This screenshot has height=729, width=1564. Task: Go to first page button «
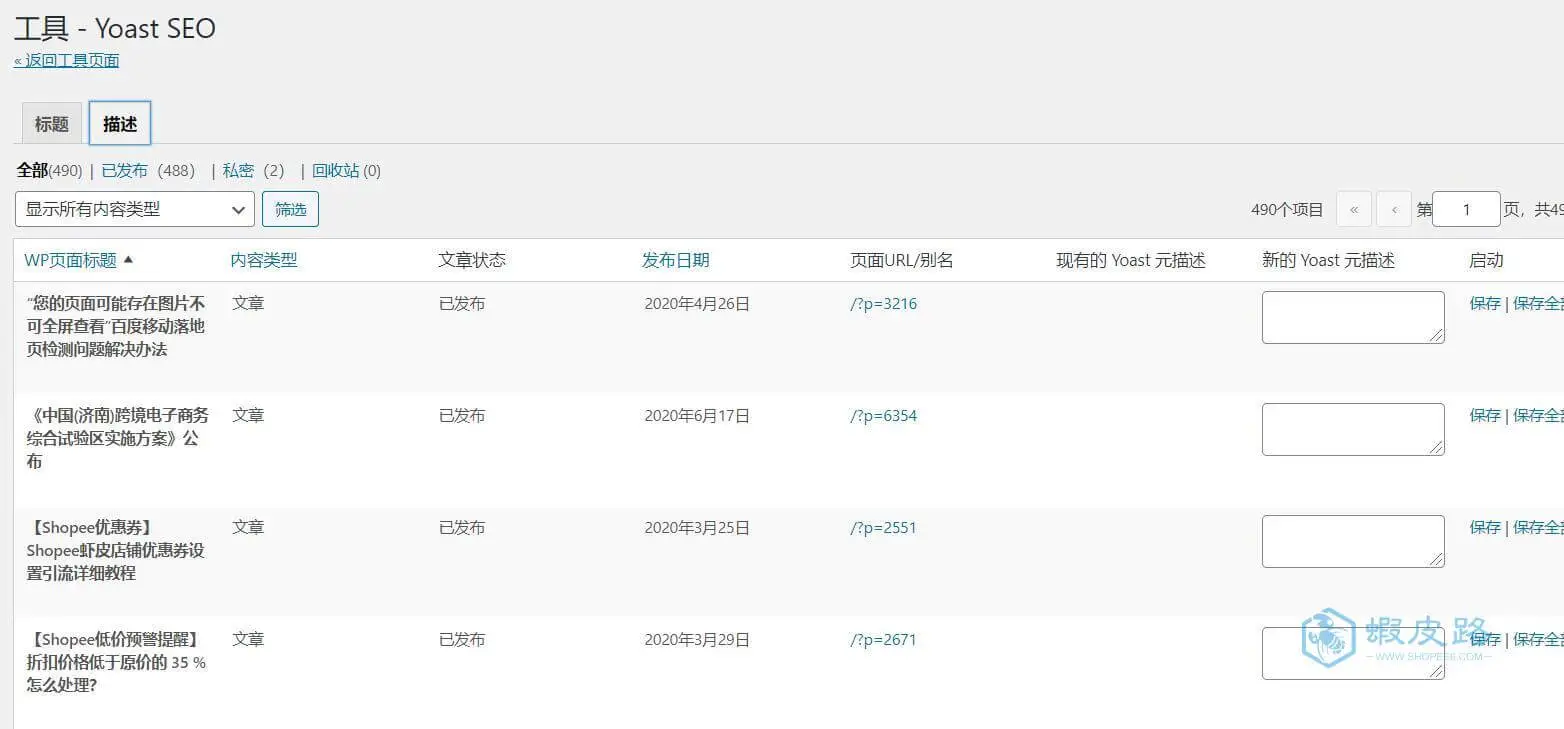pyautogui.click(x=1354, y=209)
